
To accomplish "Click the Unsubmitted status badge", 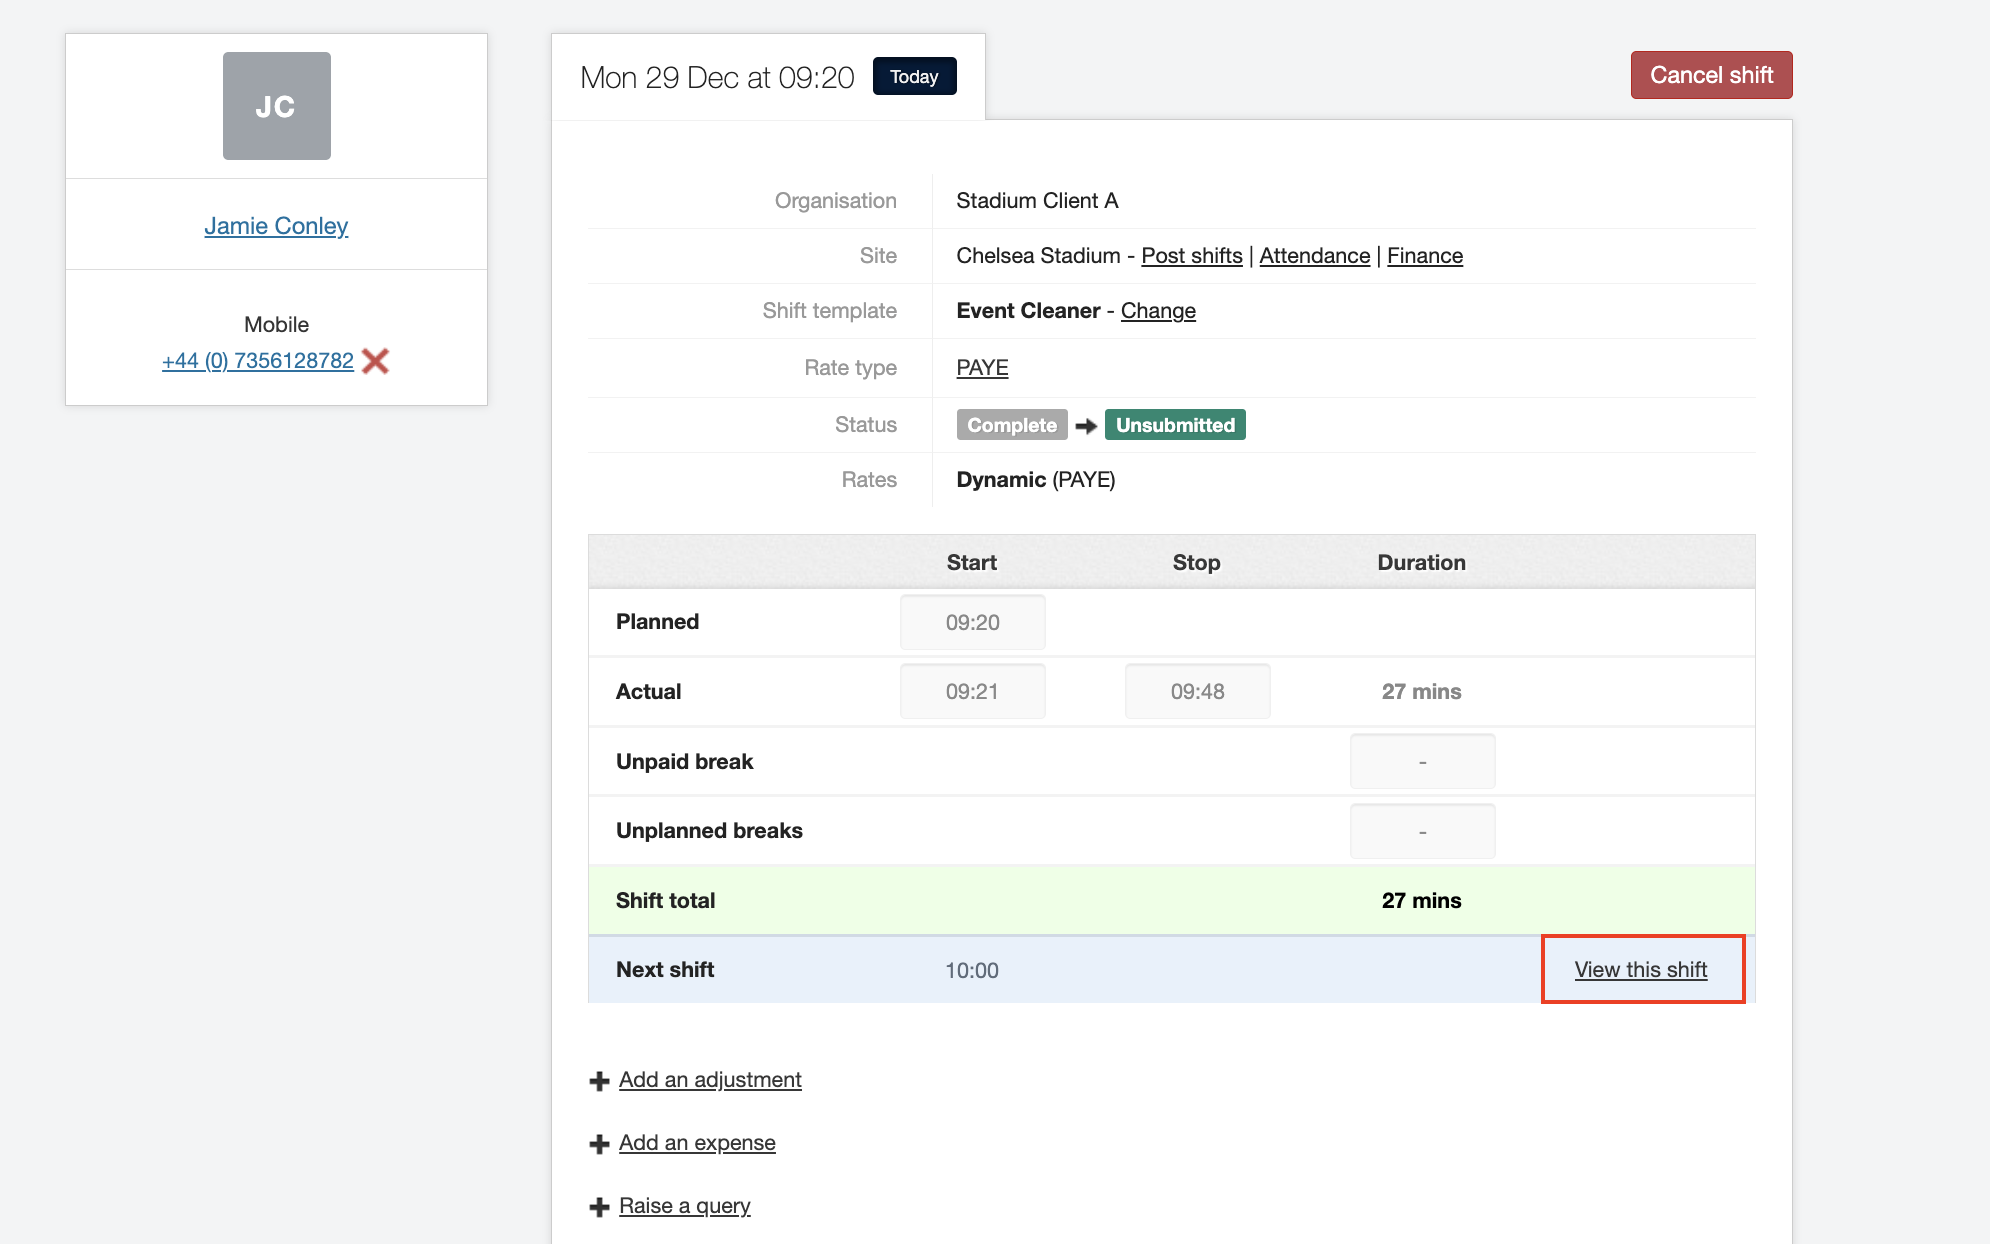I will [1174, 425].
